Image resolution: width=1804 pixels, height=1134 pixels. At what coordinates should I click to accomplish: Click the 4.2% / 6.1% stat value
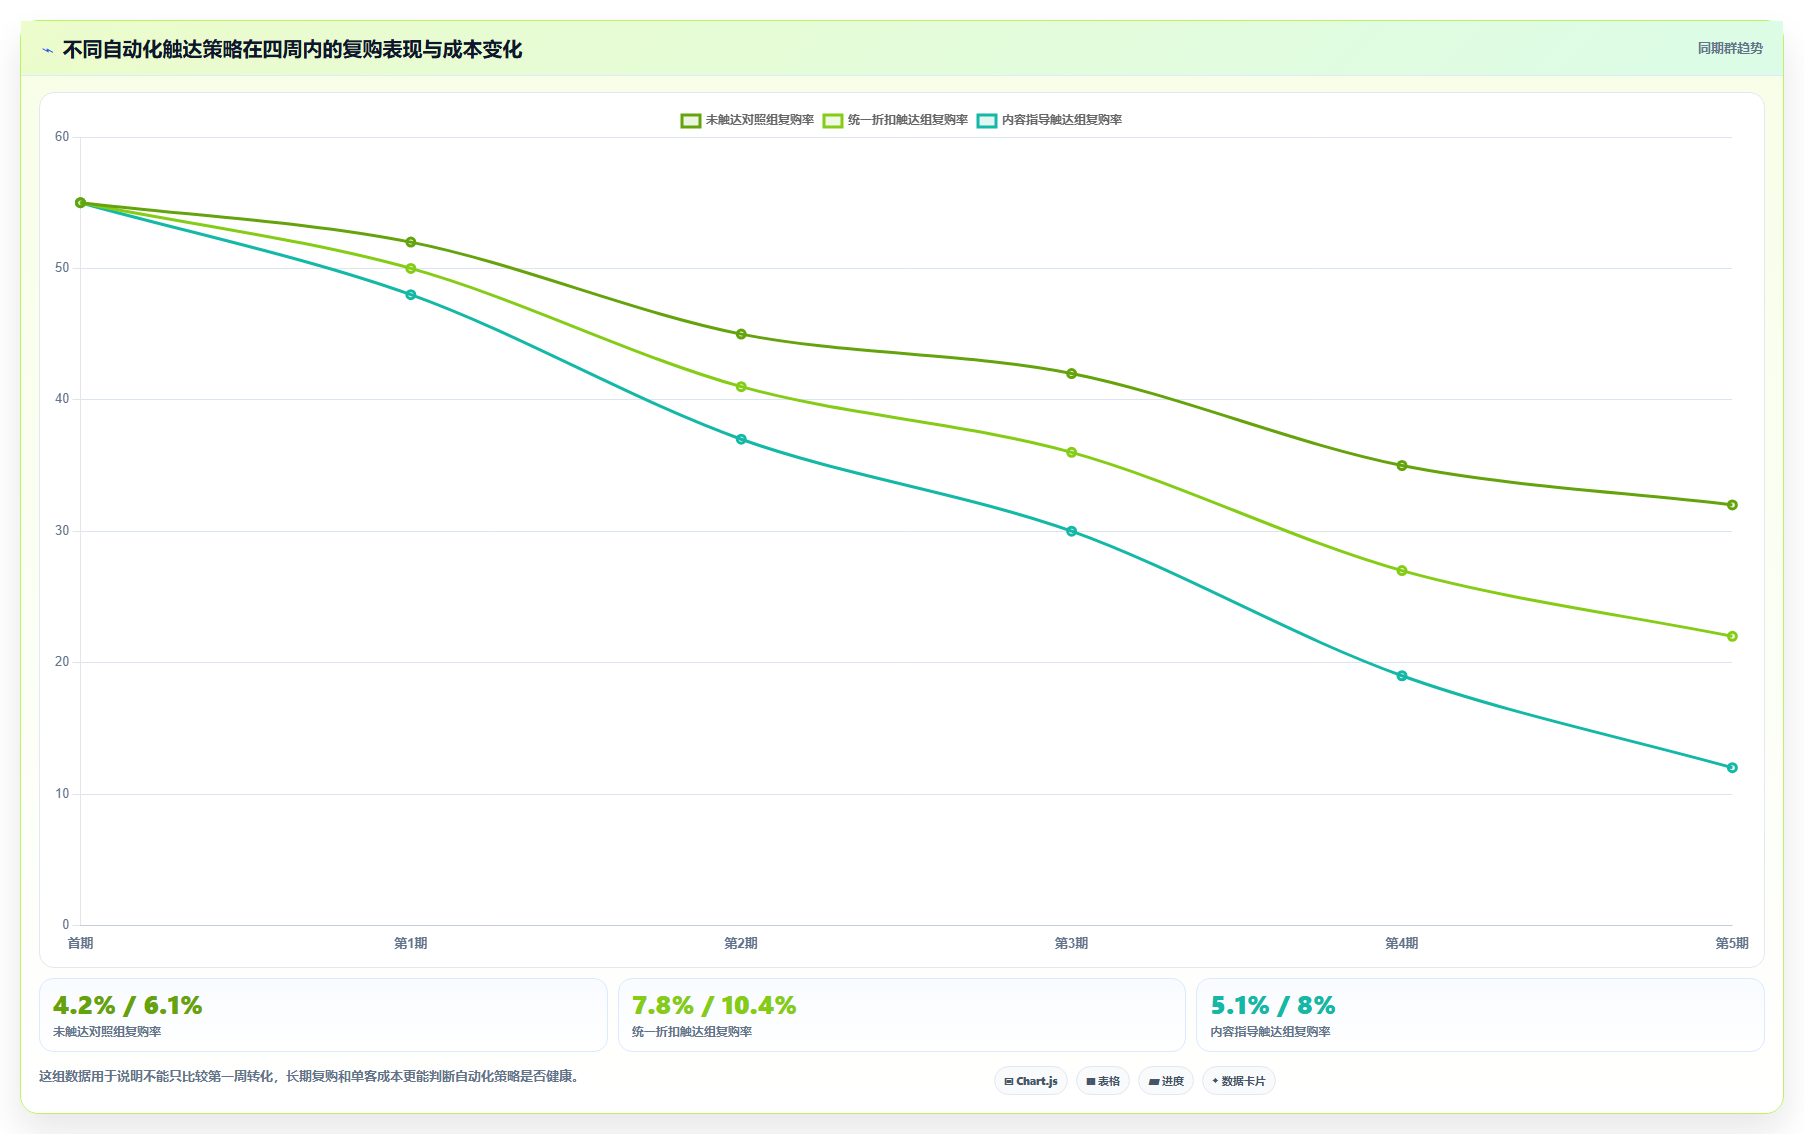(128, 1005)
